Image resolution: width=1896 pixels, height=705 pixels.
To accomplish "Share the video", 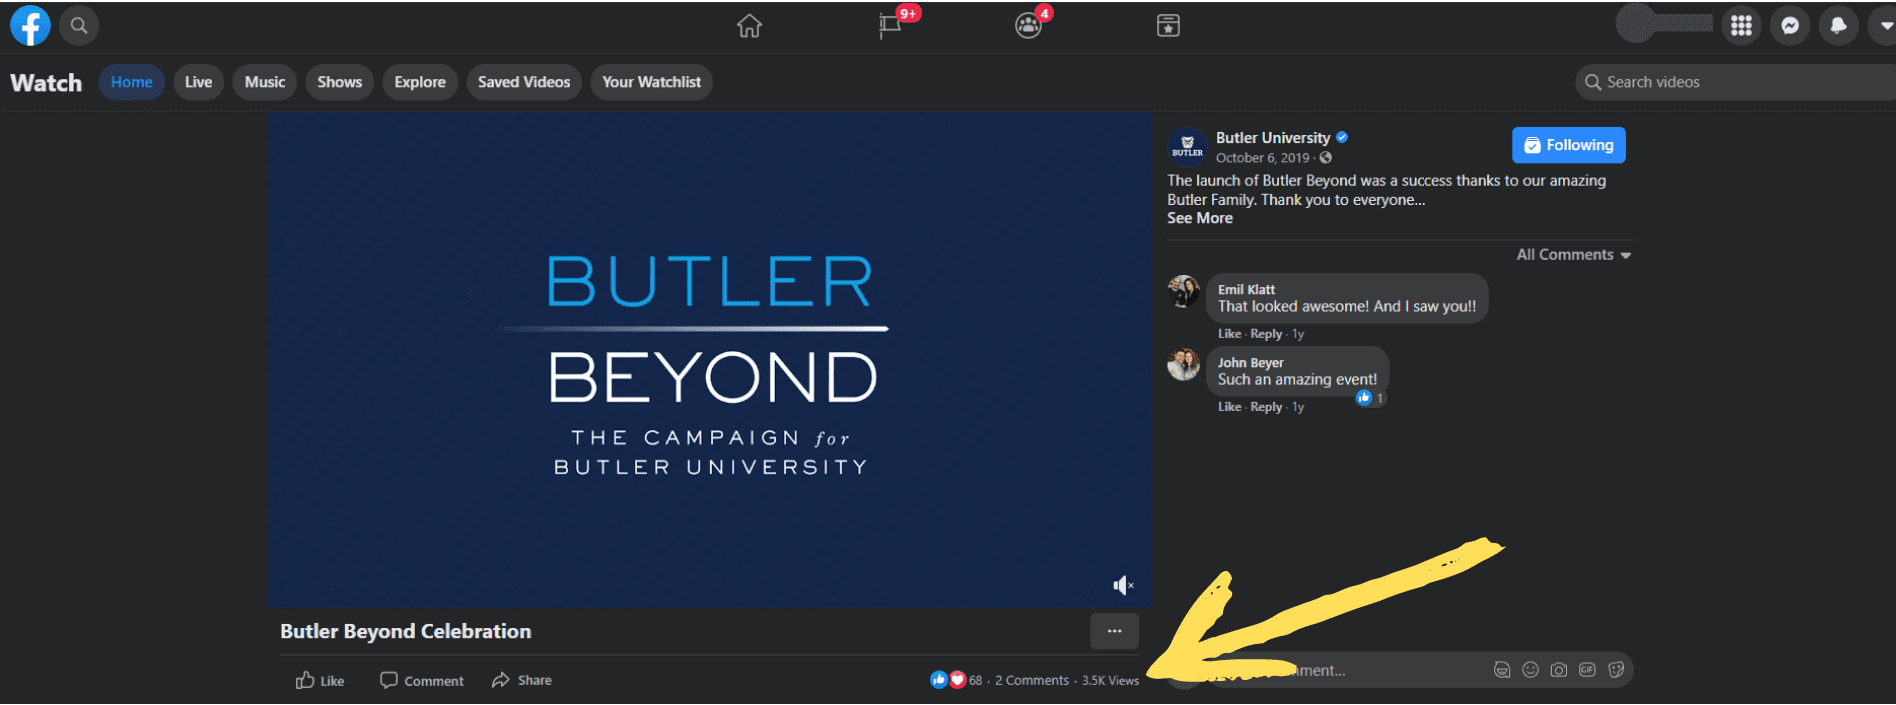I will (522, 681).
